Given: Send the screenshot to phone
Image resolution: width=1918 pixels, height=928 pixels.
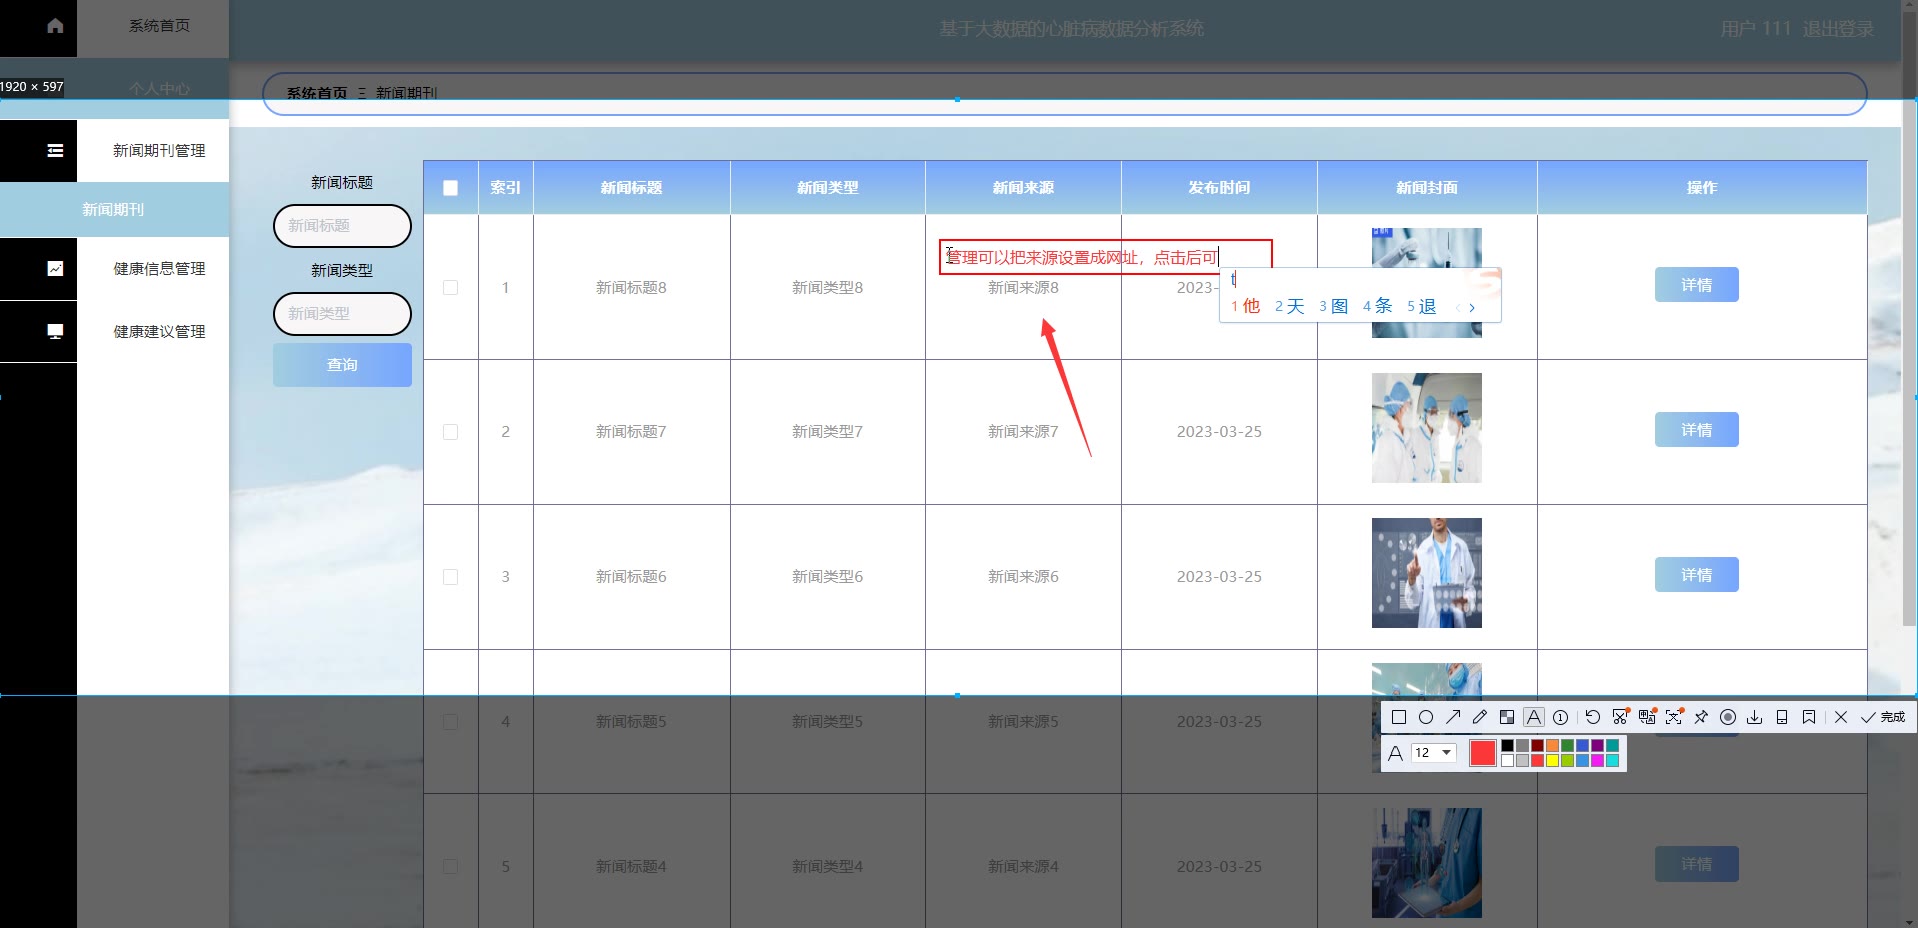Looking at the screenshot, I should click(1782, 717).
